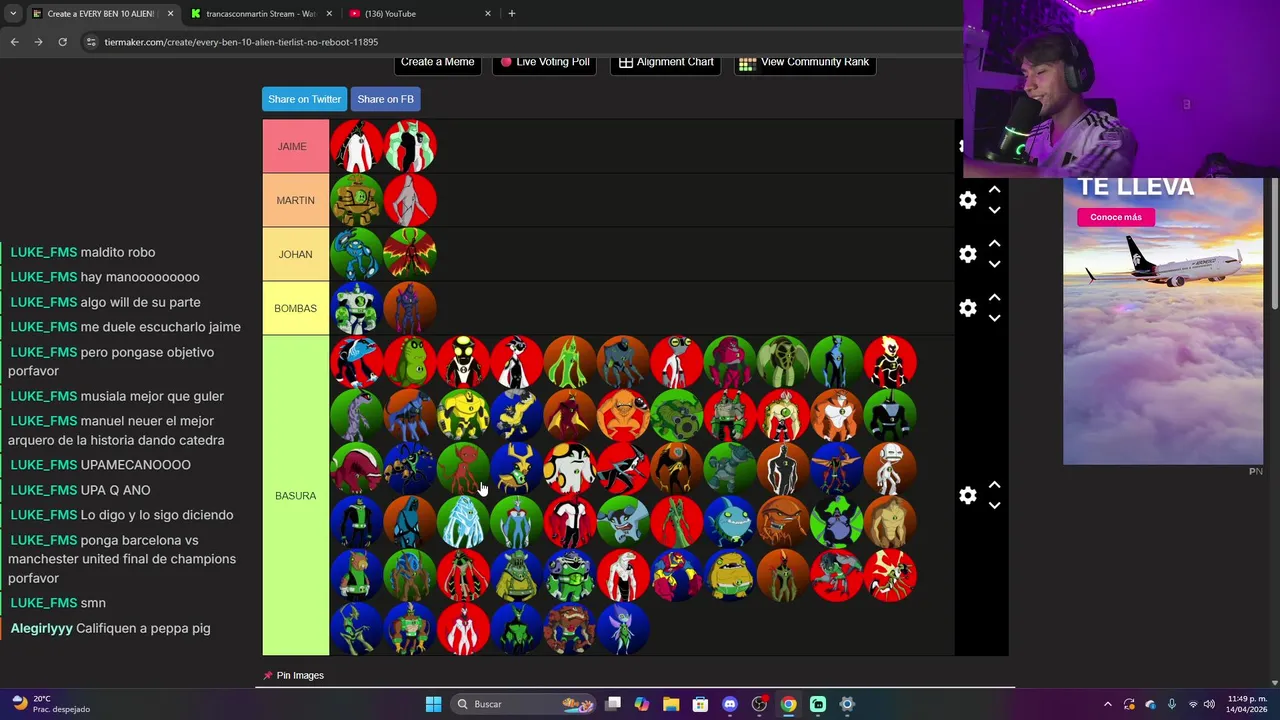The height and width of the screenshot is (720, 1280).
Task: Open the tab search dropdown arrow
Action: pyautogui.click(x=13, y=13)
